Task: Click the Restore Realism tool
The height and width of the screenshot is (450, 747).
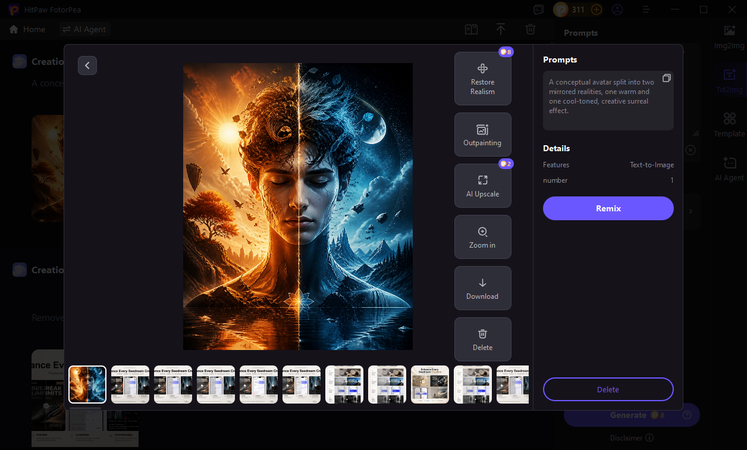Action: point(483,79)
